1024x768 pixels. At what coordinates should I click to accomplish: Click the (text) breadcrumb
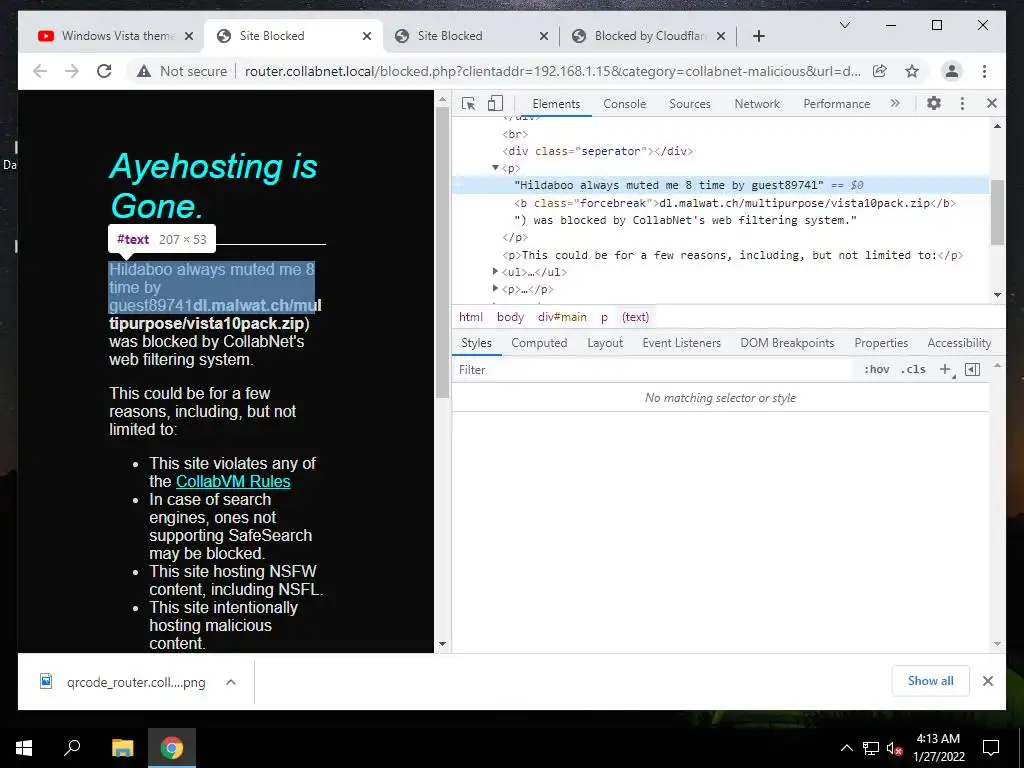(x=635, y=317)
